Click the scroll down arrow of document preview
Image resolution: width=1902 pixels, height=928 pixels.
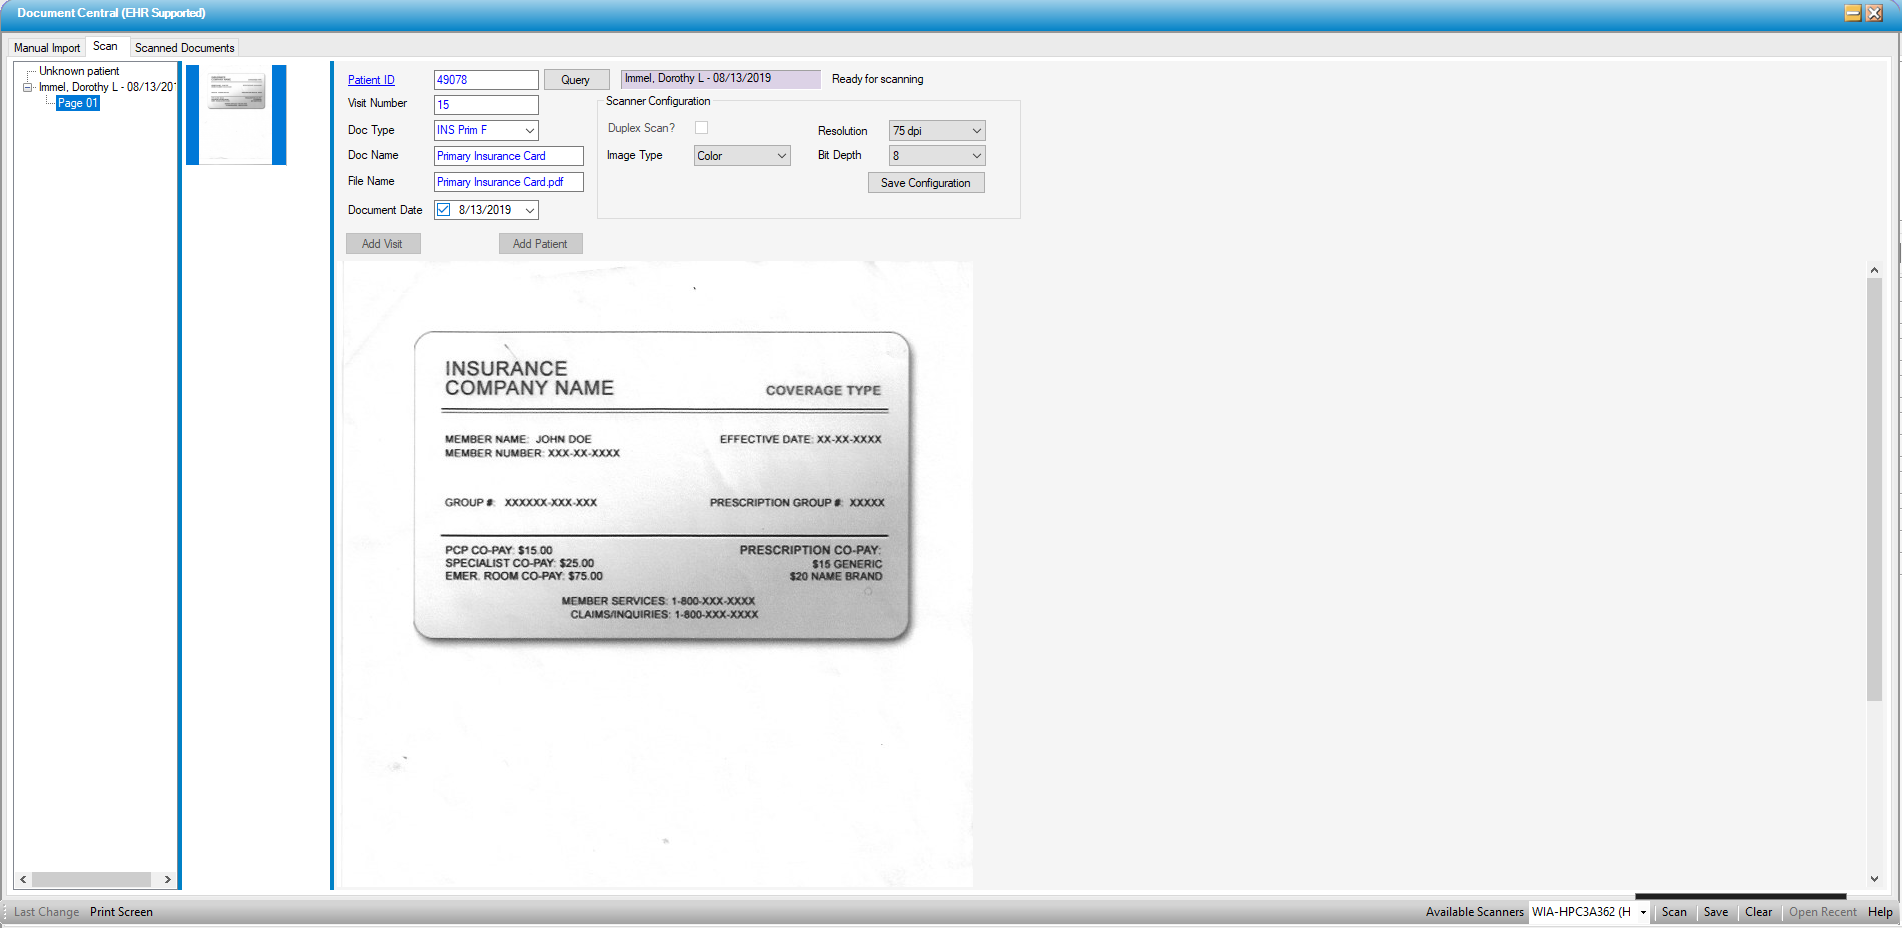[1874, 879]
